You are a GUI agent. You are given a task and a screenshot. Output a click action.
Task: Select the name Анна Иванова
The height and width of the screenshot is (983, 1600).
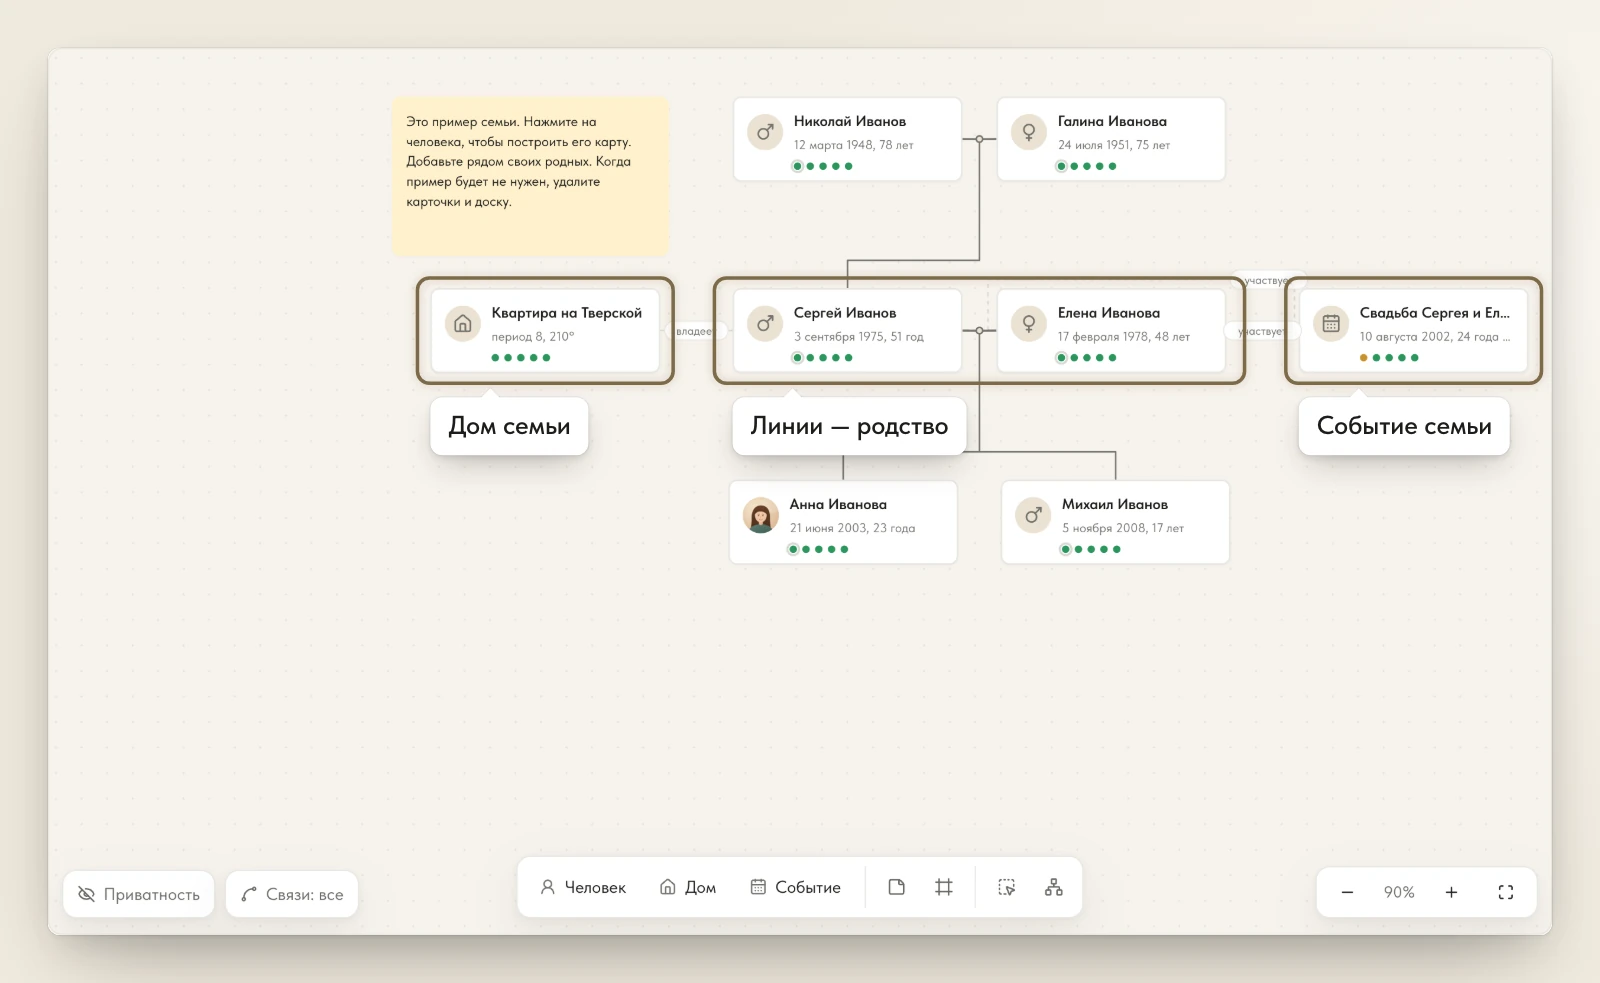(838, 504)
